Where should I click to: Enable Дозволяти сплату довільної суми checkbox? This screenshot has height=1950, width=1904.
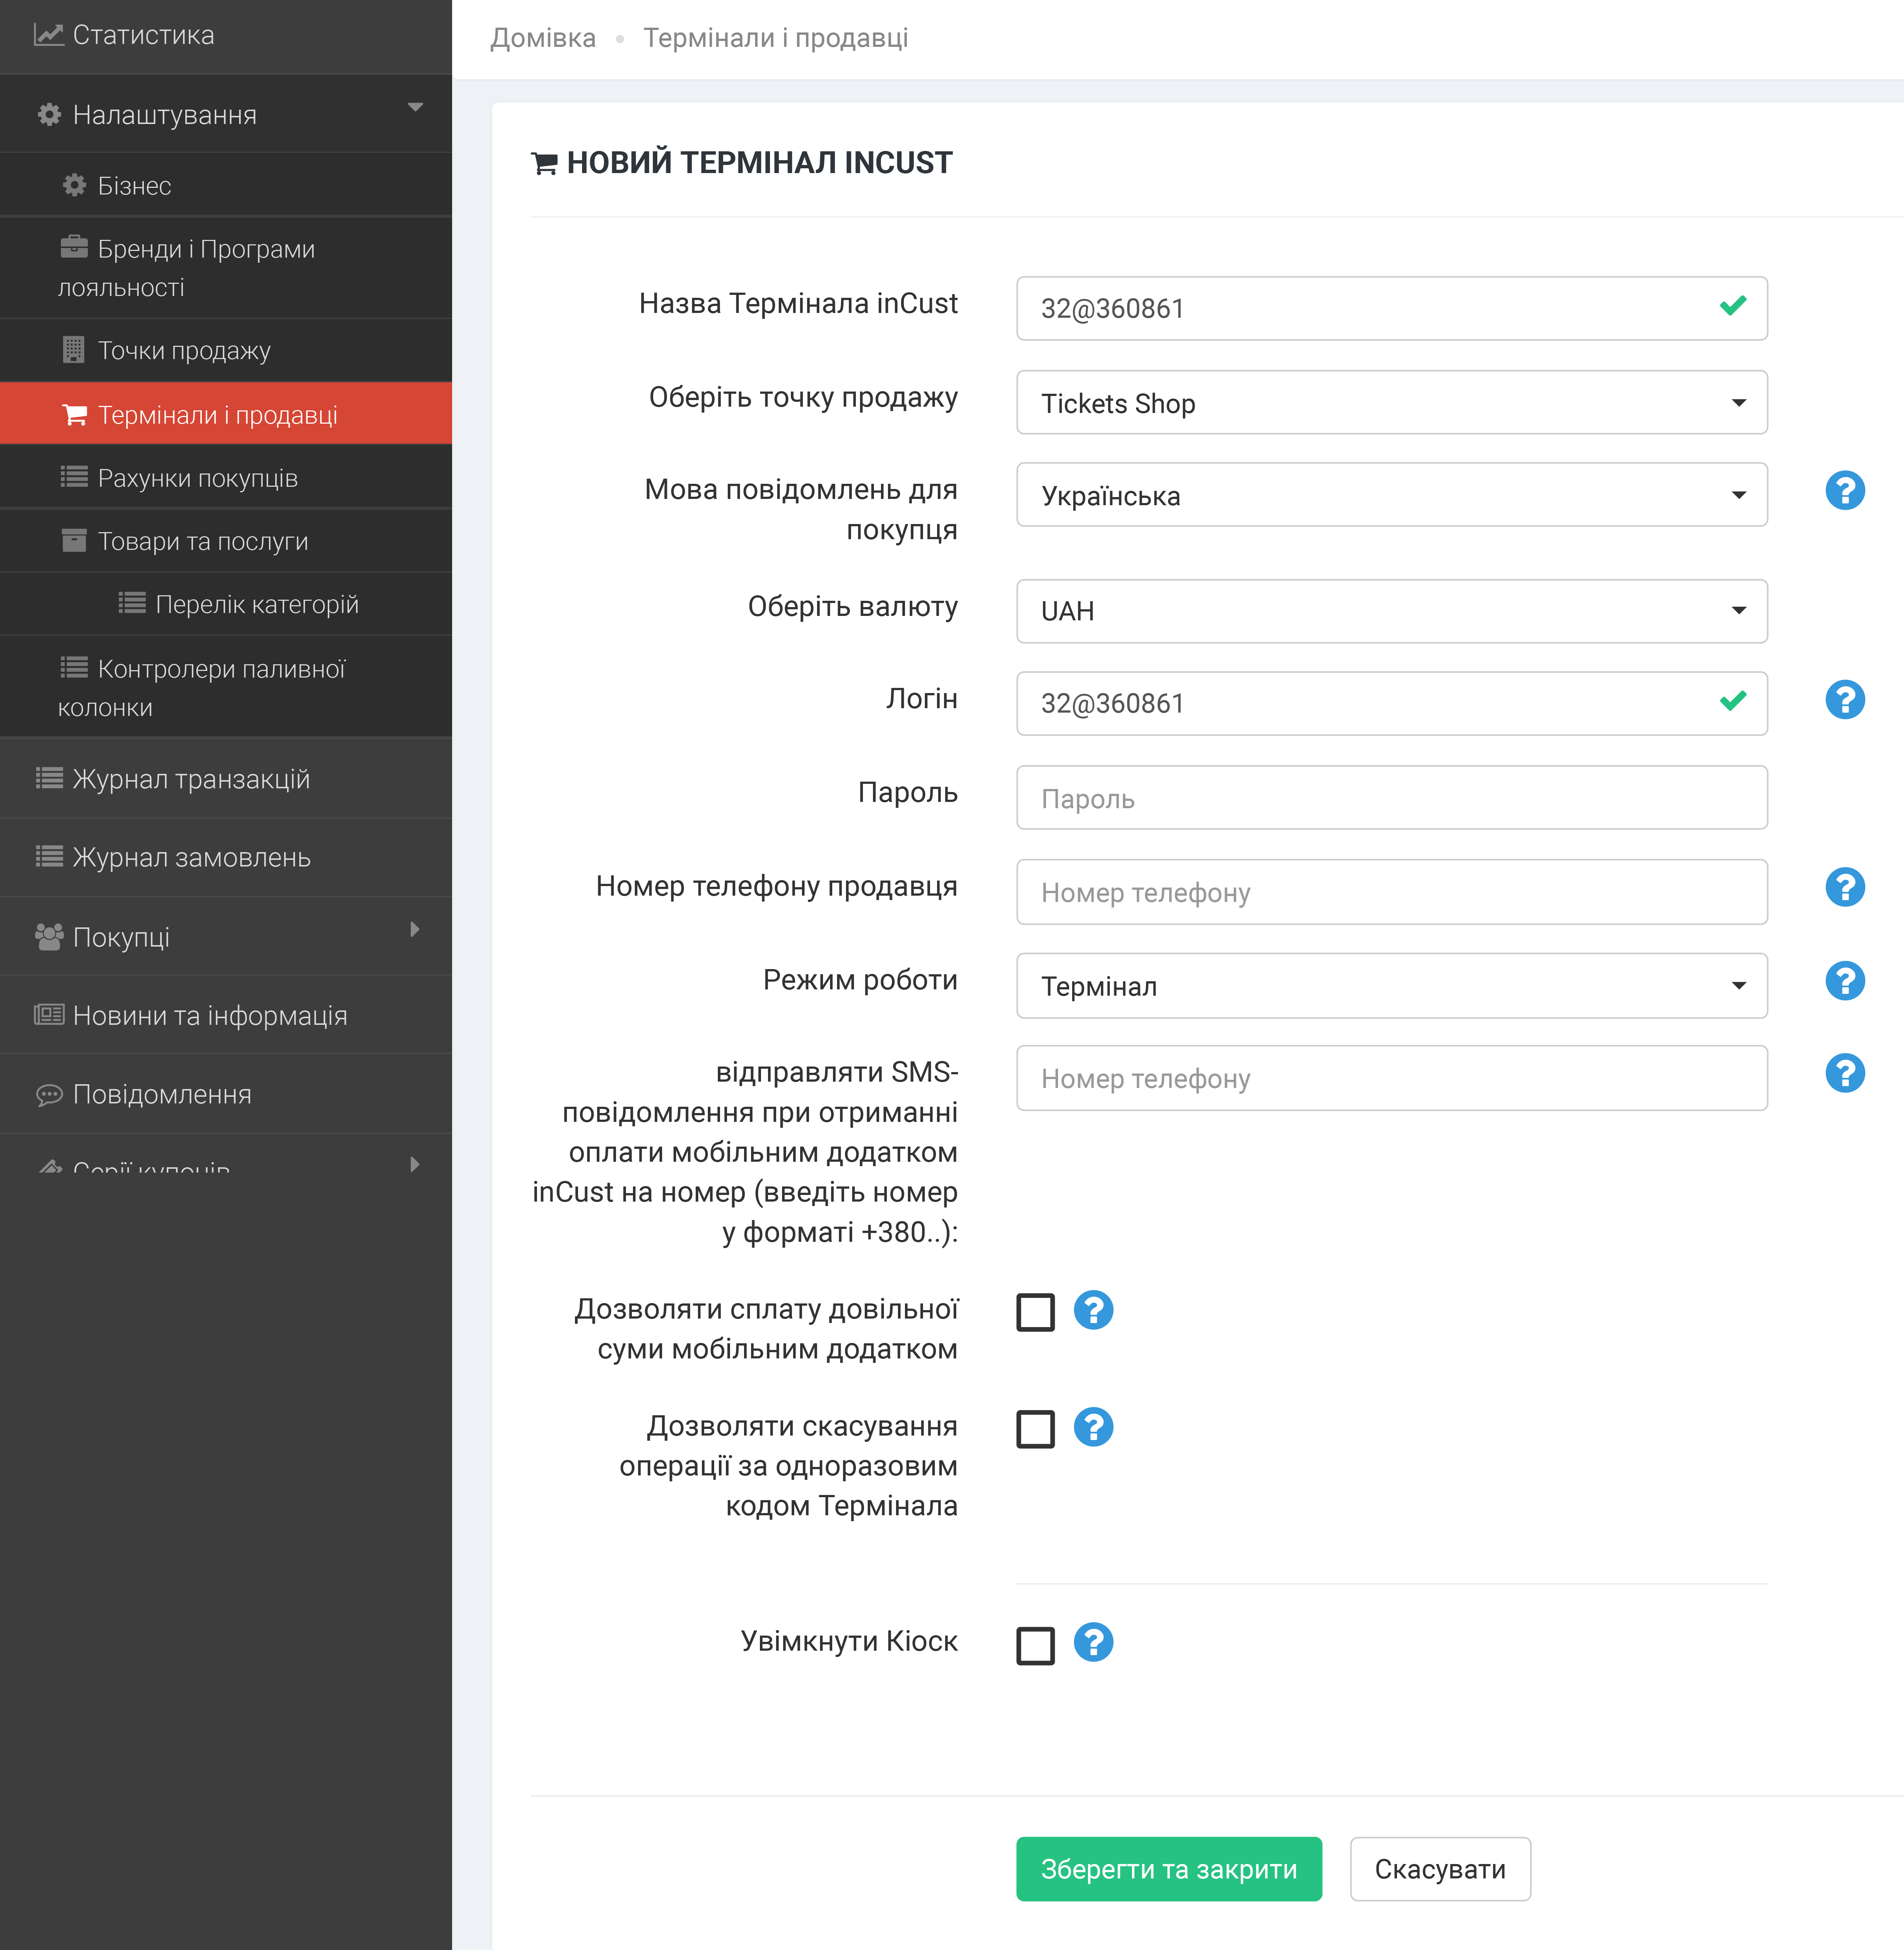pos(1036,1312)
